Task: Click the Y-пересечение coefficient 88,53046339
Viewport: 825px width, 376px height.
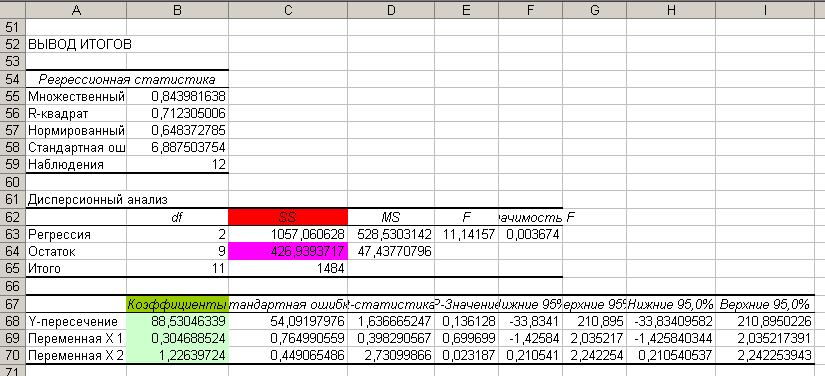Action: coord(178,321)
